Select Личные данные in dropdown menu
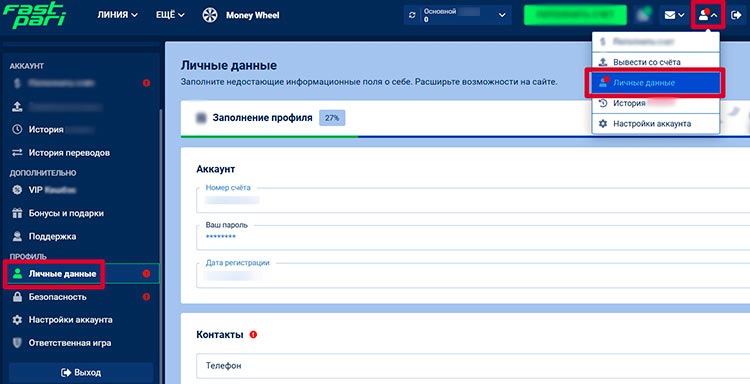750x384 pixels. coord(656,83)
